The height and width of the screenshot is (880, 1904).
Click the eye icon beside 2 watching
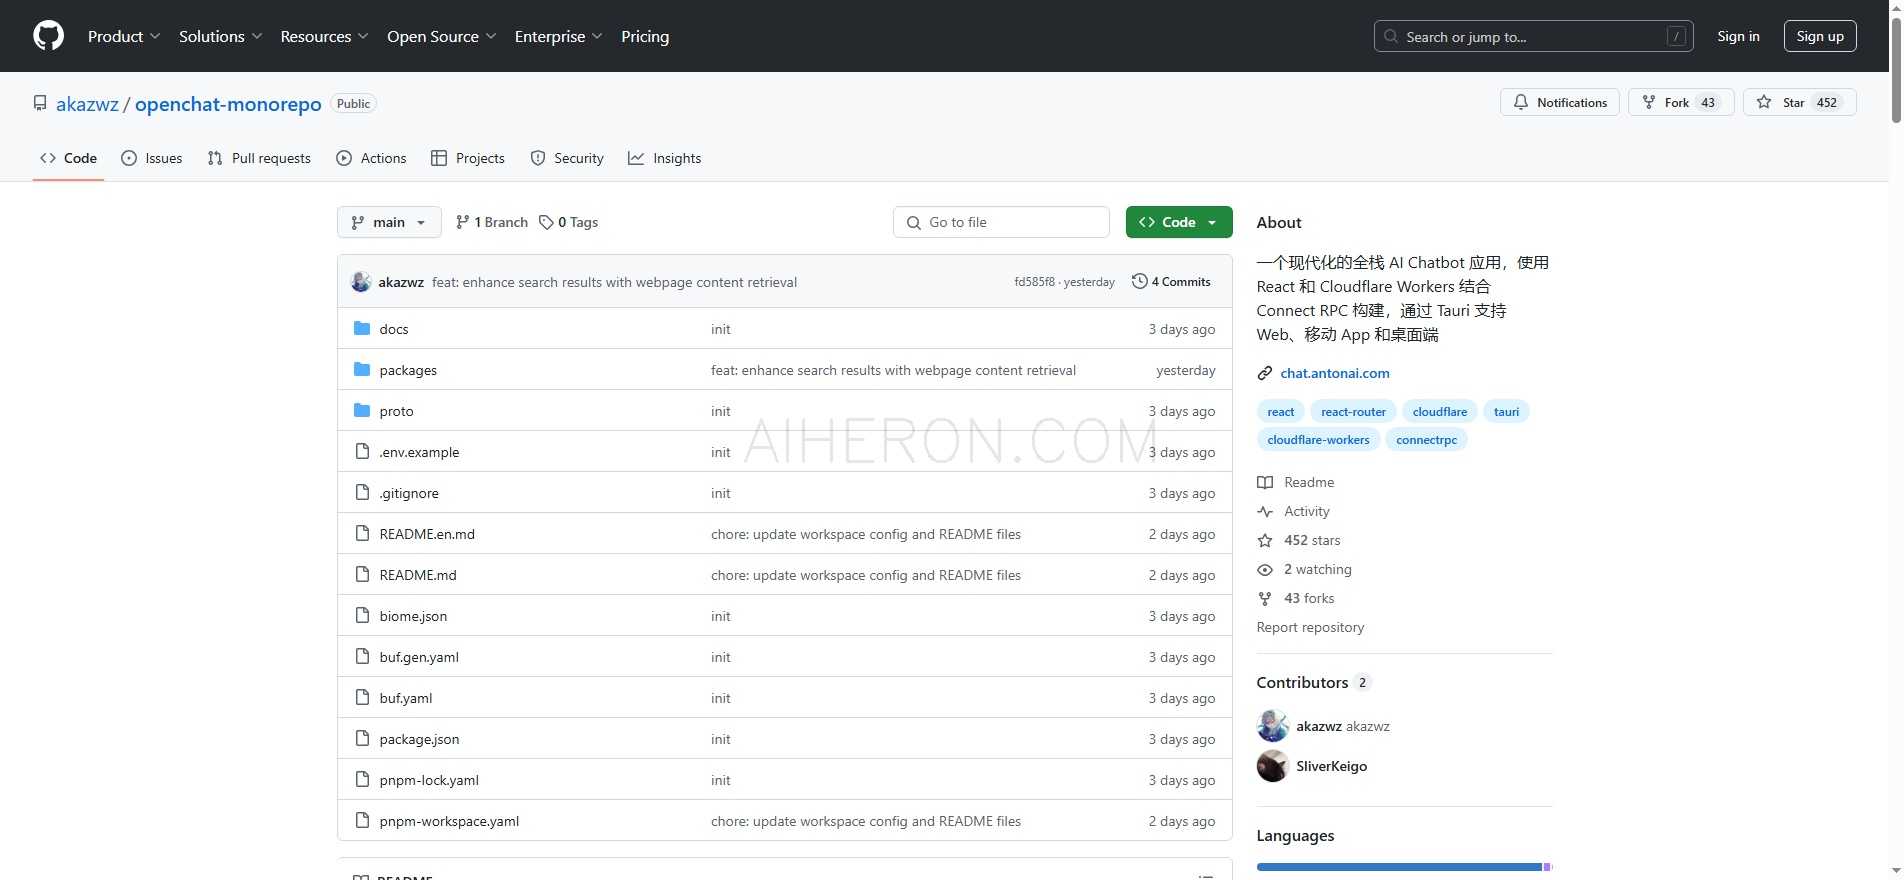coord(1265,569)
